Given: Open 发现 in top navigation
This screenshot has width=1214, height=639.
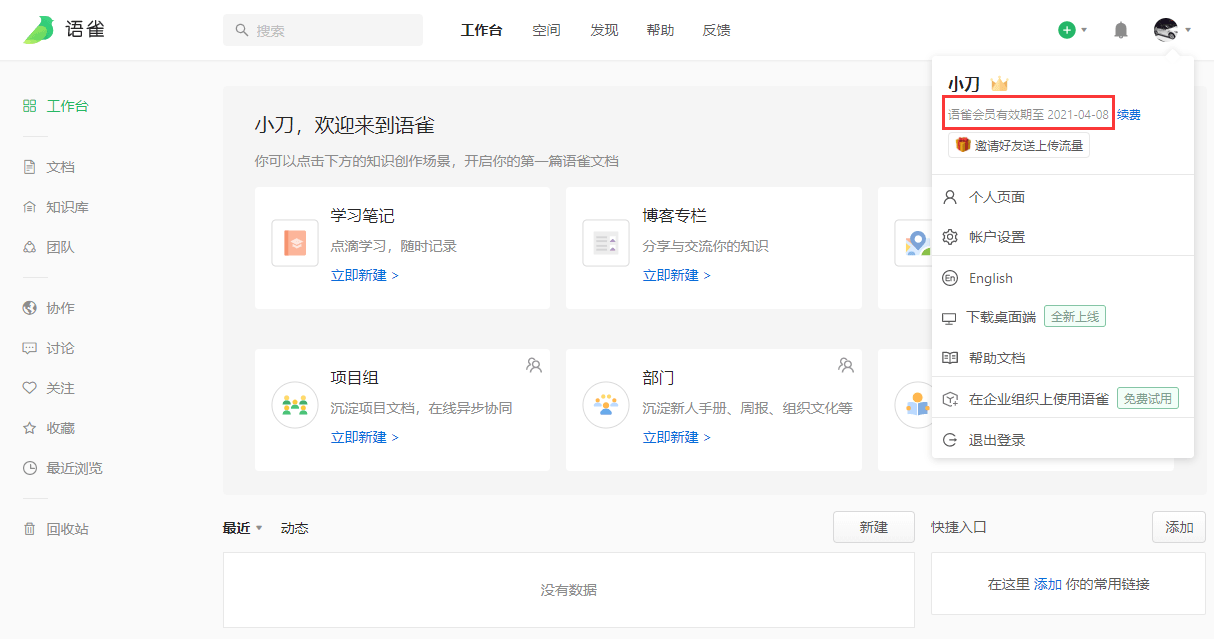Looking at the screenshot, I should (x=604, y=30).
